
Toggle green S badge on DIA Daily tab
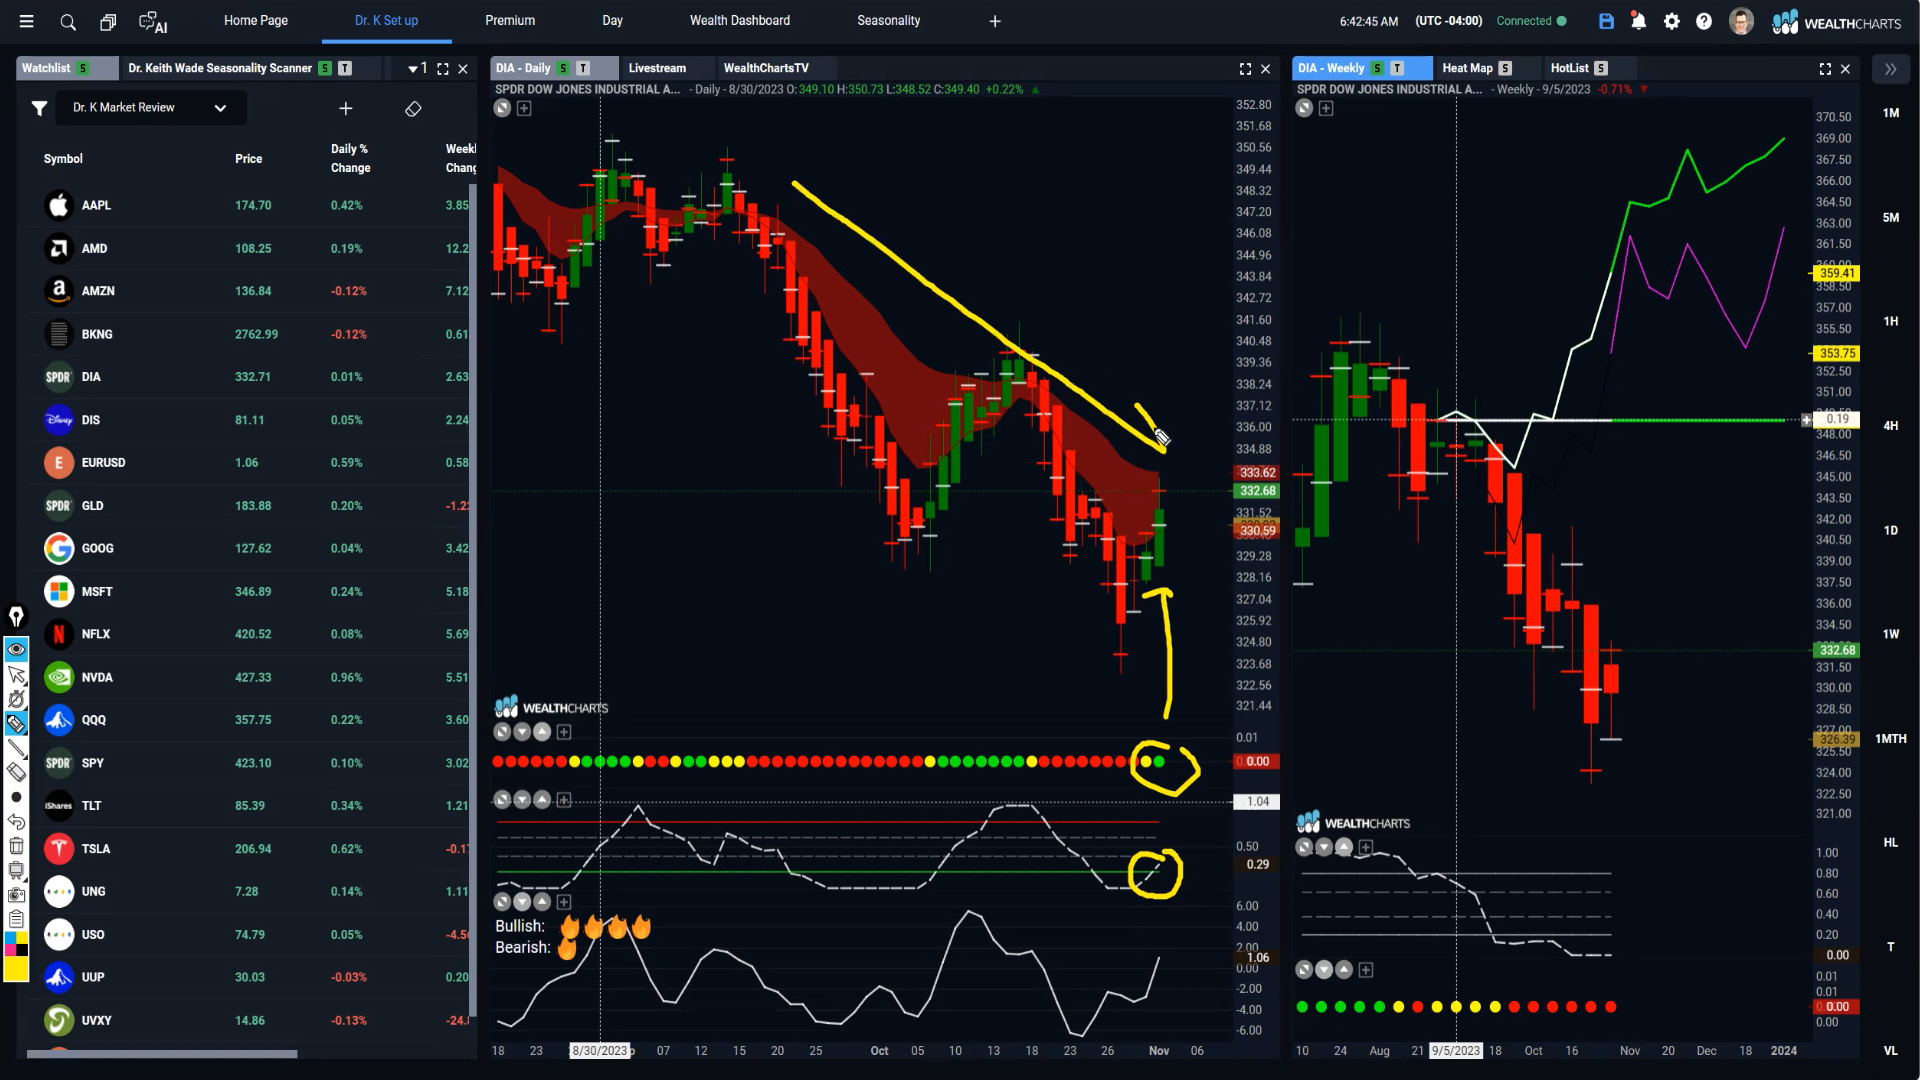[564, 68]
